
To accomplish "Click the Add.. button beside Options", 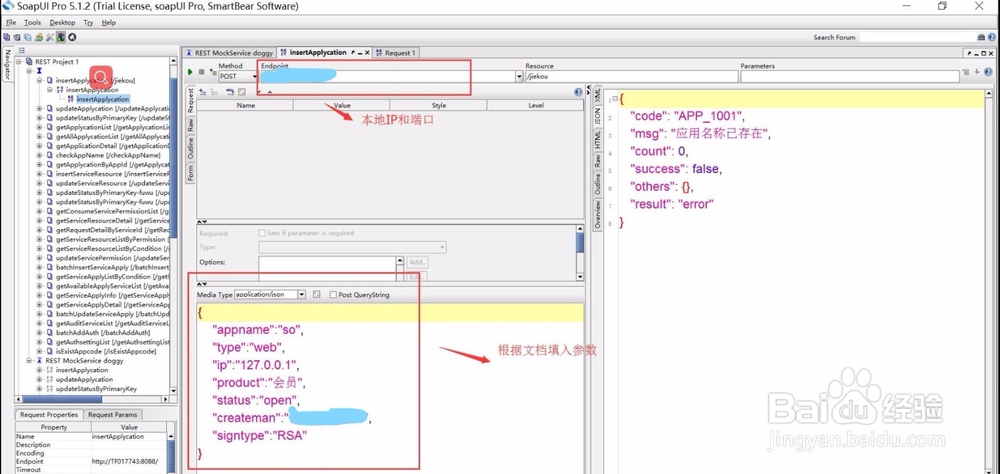I will (x=417, y=262).
